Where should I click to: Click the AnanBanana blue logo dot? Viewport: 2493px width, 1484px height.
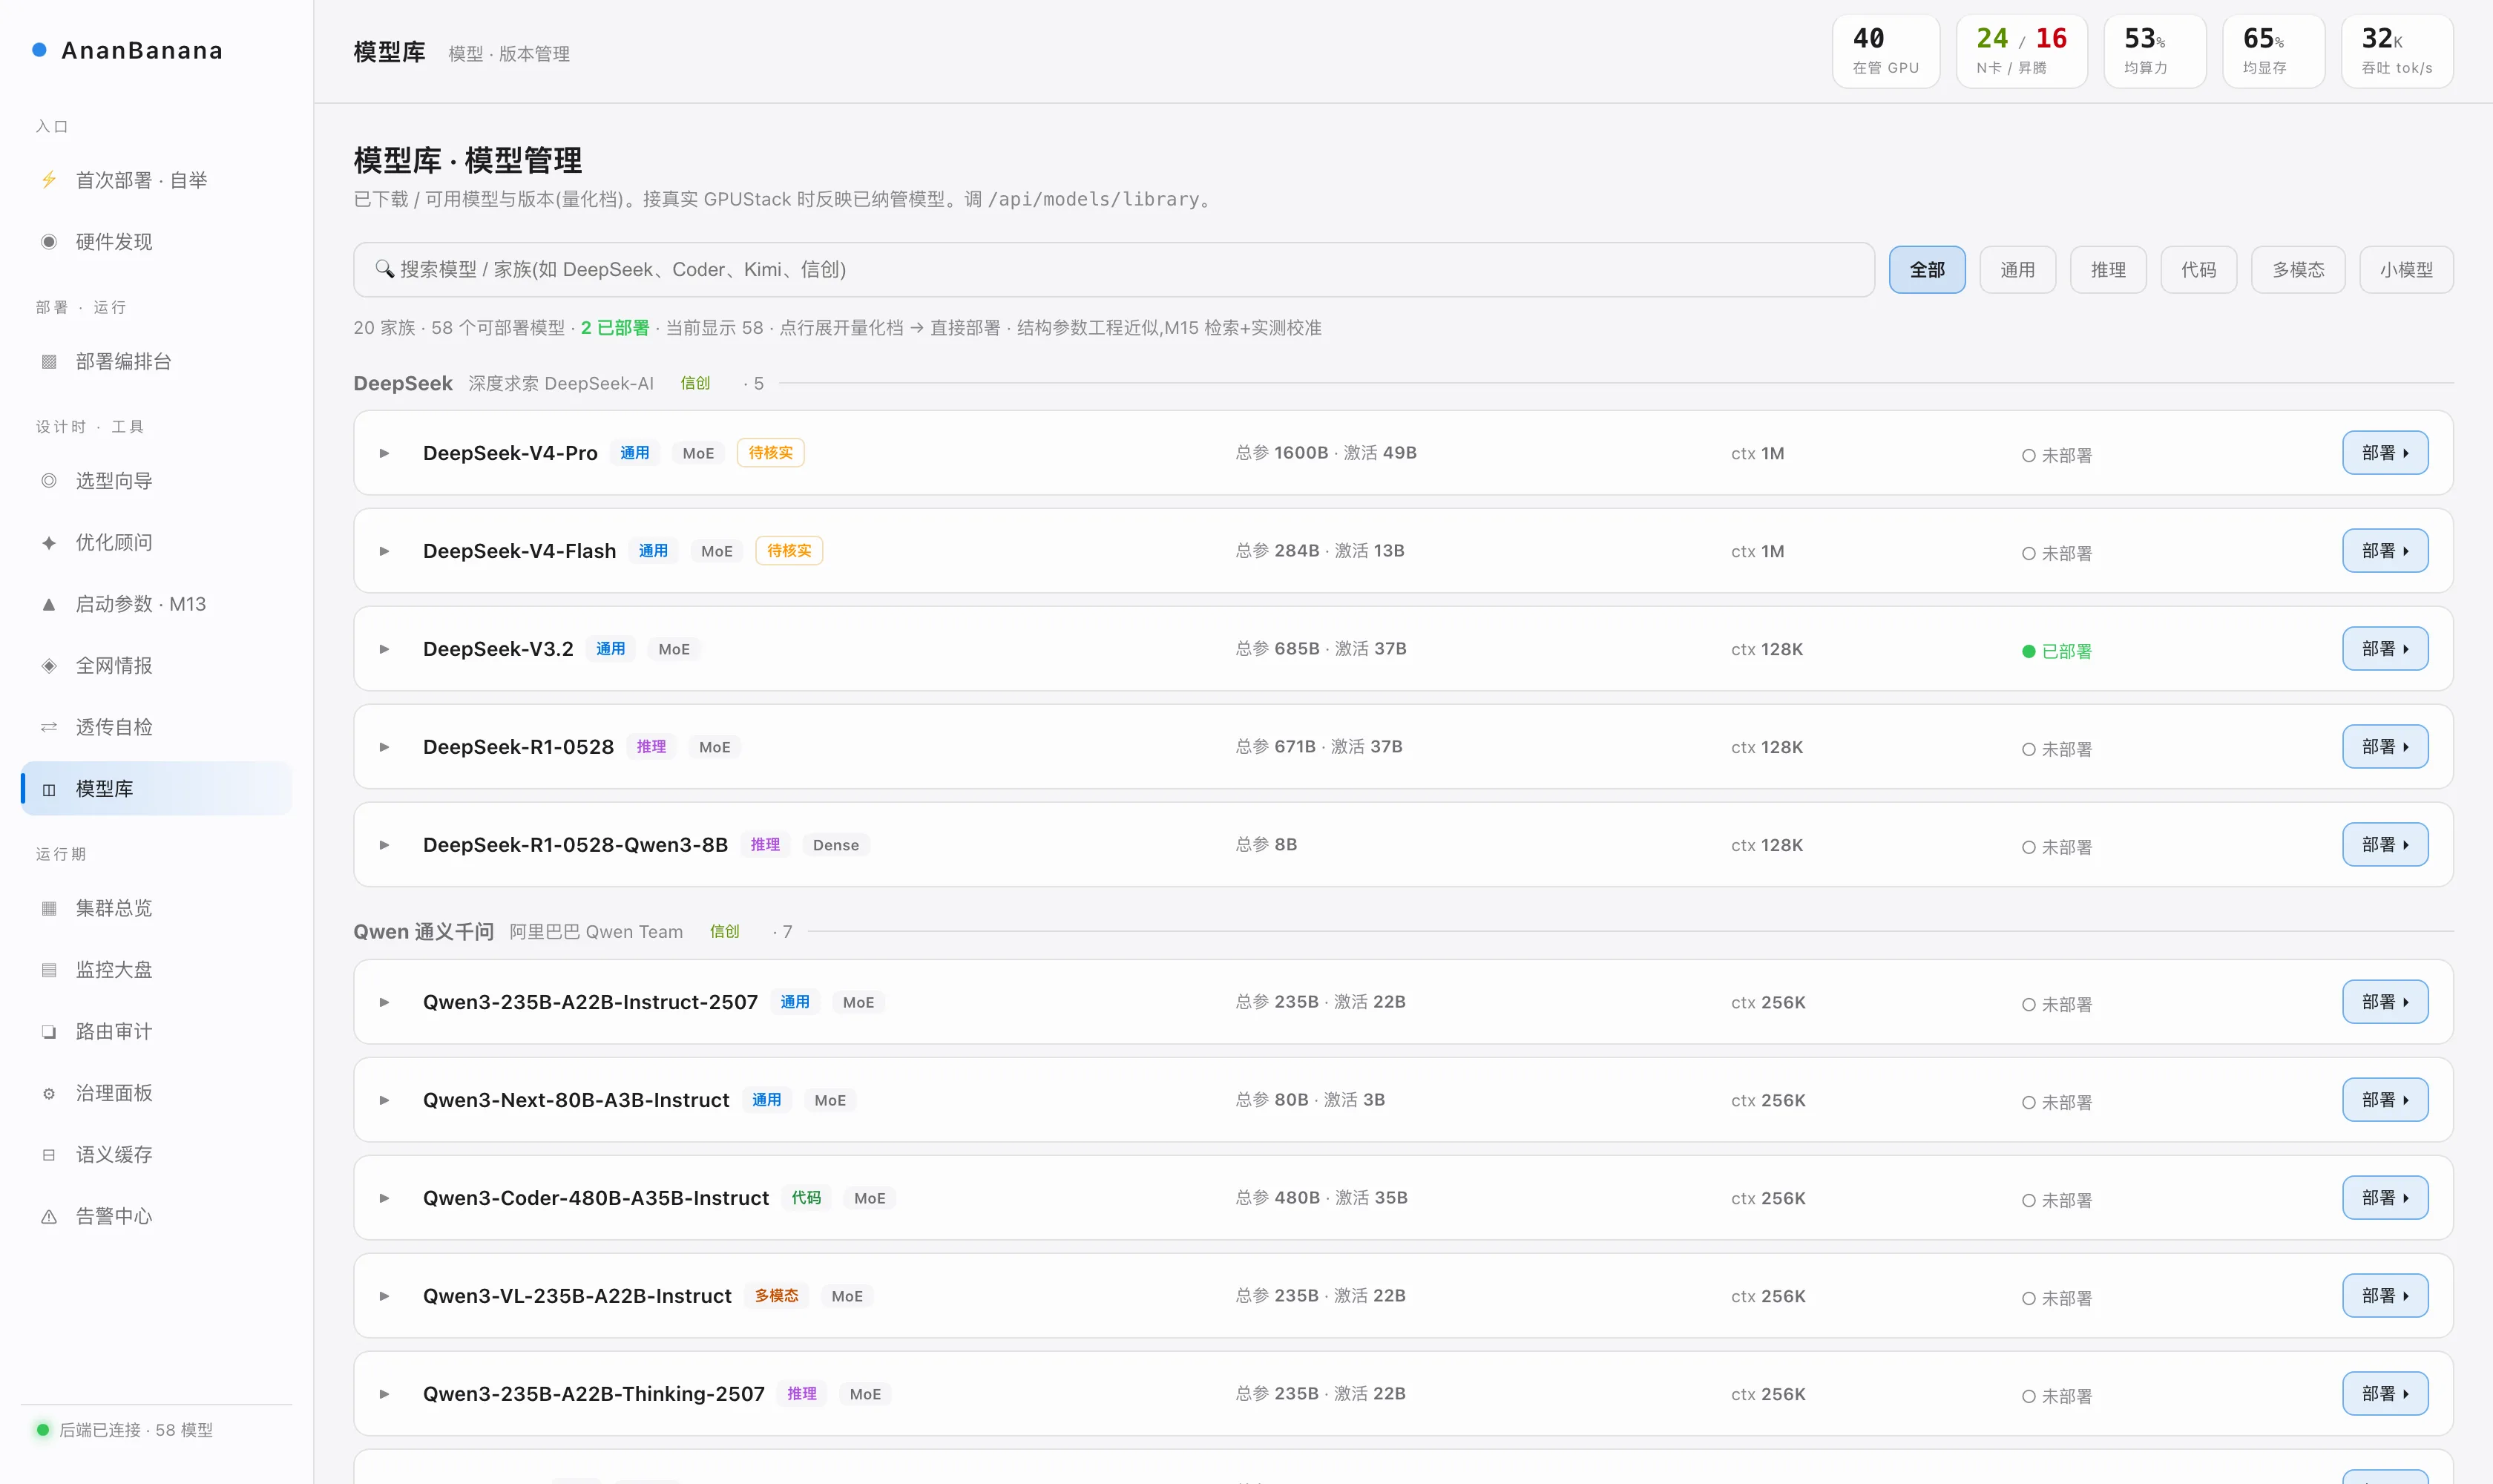[x=39, y=50]
